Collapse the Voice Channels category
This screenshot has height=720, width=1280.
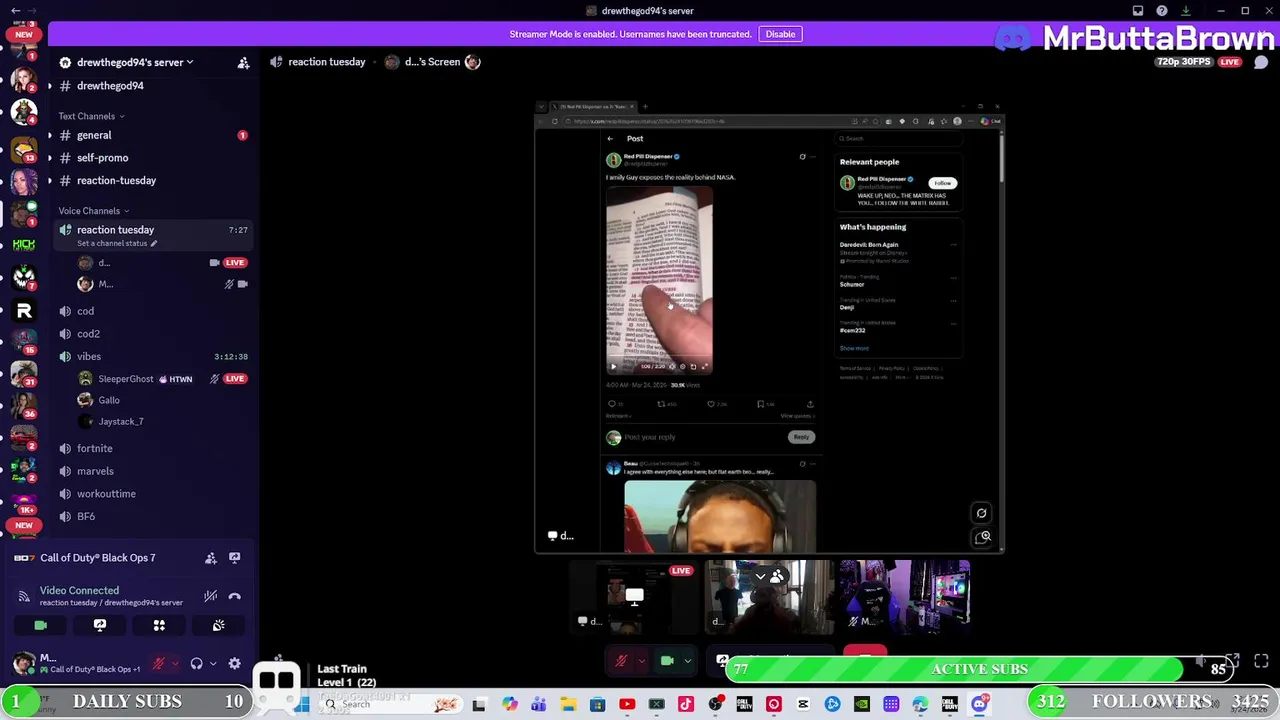[x=93, y=211]
